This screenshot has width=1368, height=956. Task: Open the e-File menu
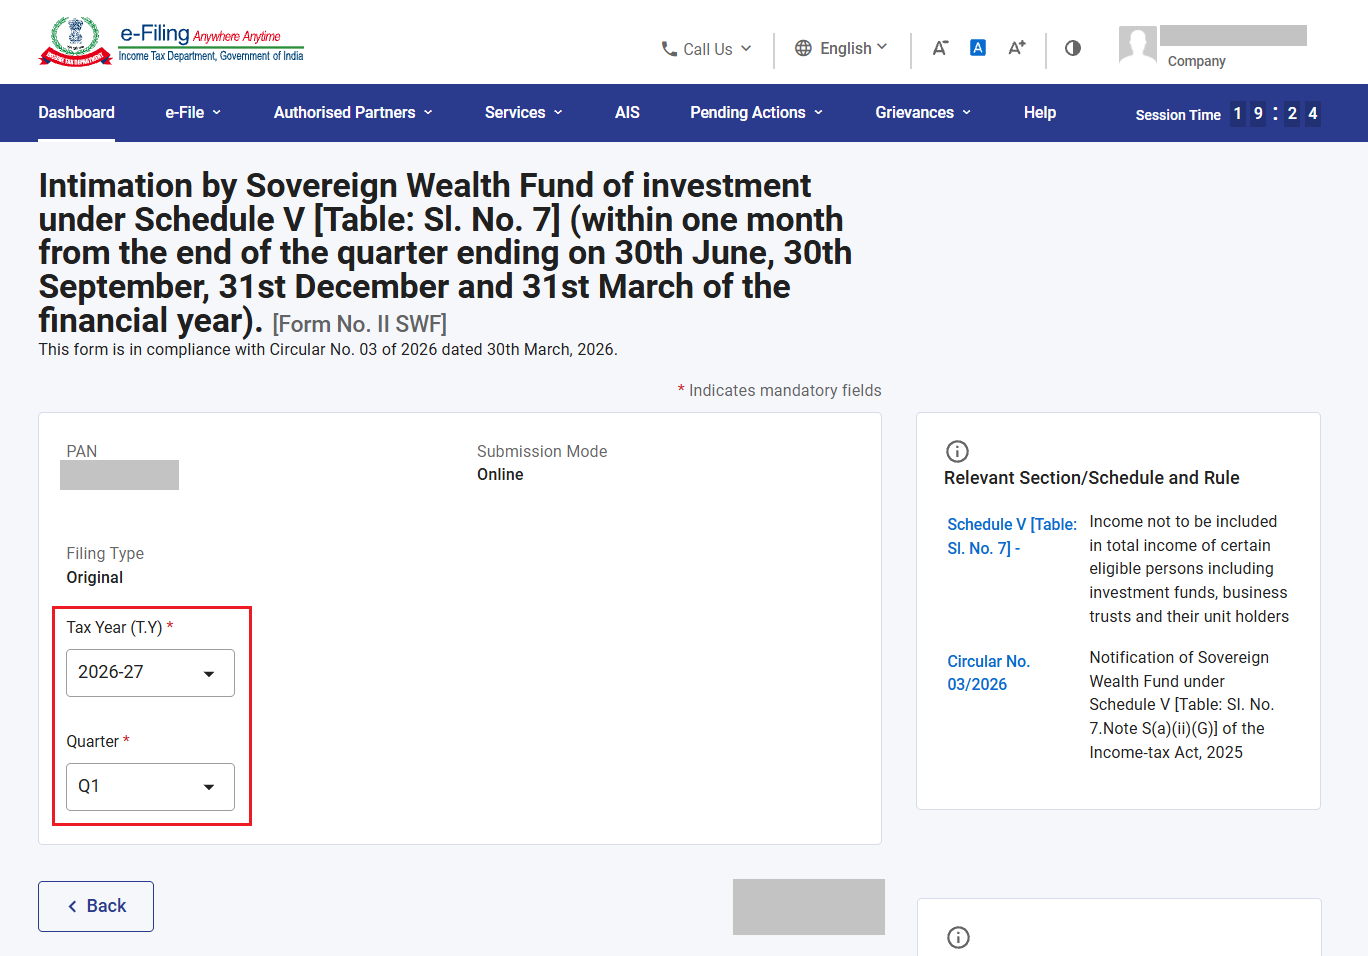(193, 113)
